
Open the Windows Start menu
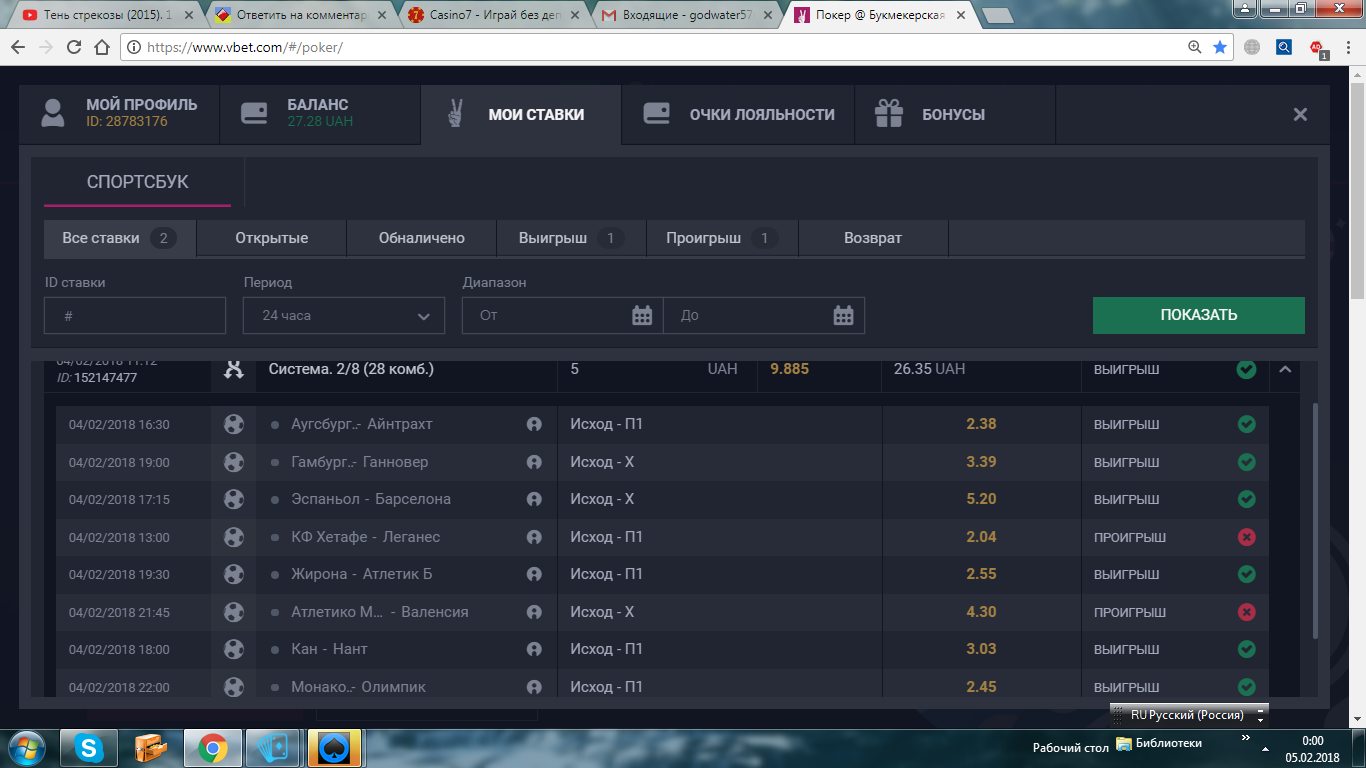pyautogui.click(x=26, y=747)
